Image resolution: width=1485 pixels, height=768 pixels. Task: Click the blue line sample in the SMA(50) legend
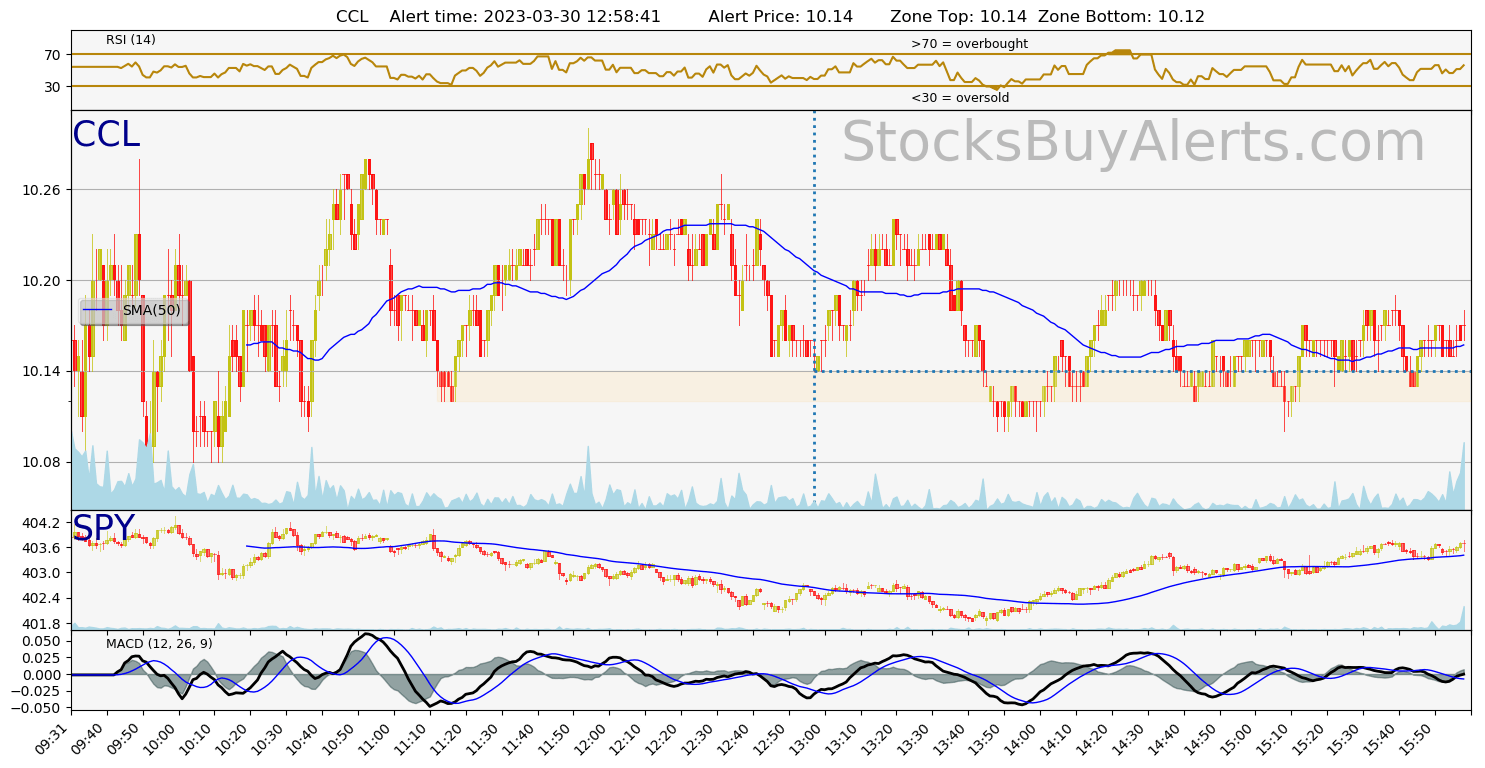[x=98, y=311]
